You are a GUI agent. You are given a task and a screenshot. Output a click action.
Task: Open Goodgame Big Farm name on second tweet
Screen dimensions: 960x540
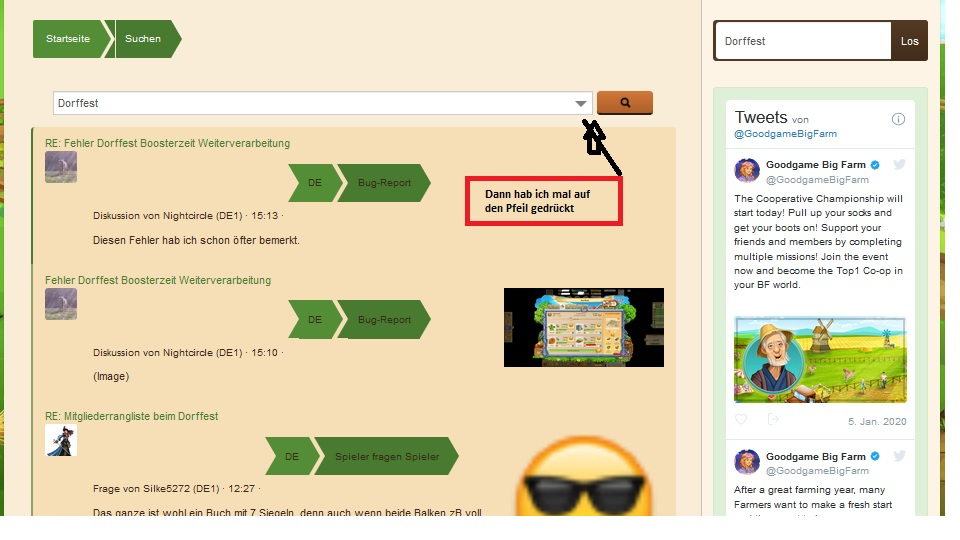coord(816,456)
